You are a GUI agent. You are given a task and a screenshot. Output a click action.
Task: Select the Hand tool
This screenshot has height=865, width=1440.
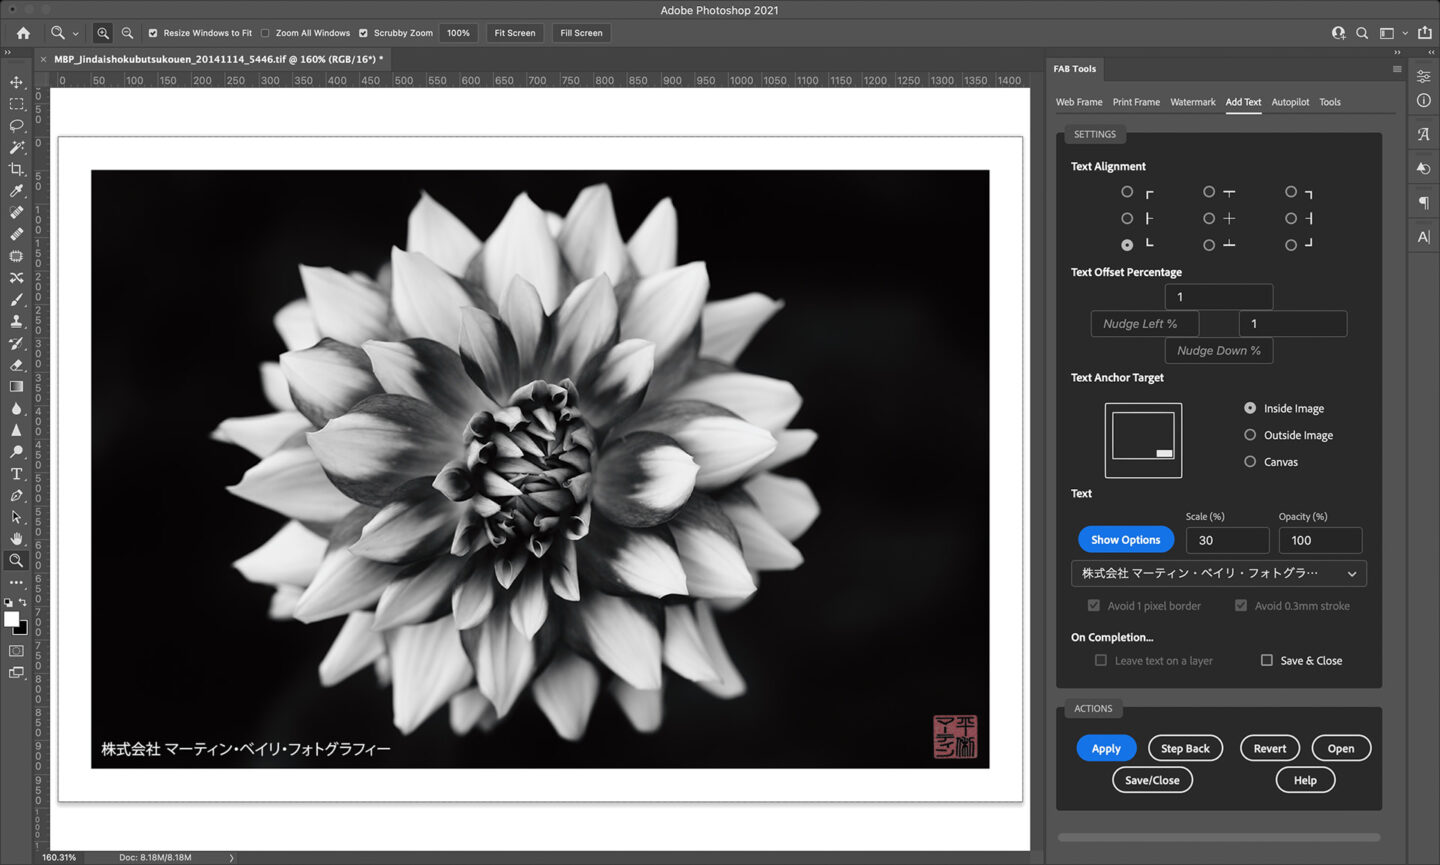[x=16, y=539]
